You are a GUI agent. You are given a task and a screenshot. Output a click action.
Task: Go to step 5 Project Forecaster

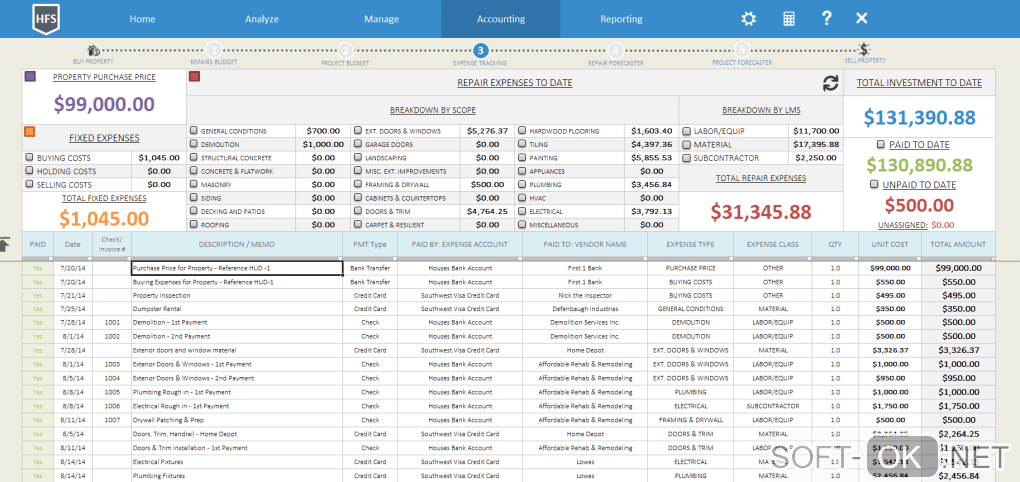click(741, 50)
